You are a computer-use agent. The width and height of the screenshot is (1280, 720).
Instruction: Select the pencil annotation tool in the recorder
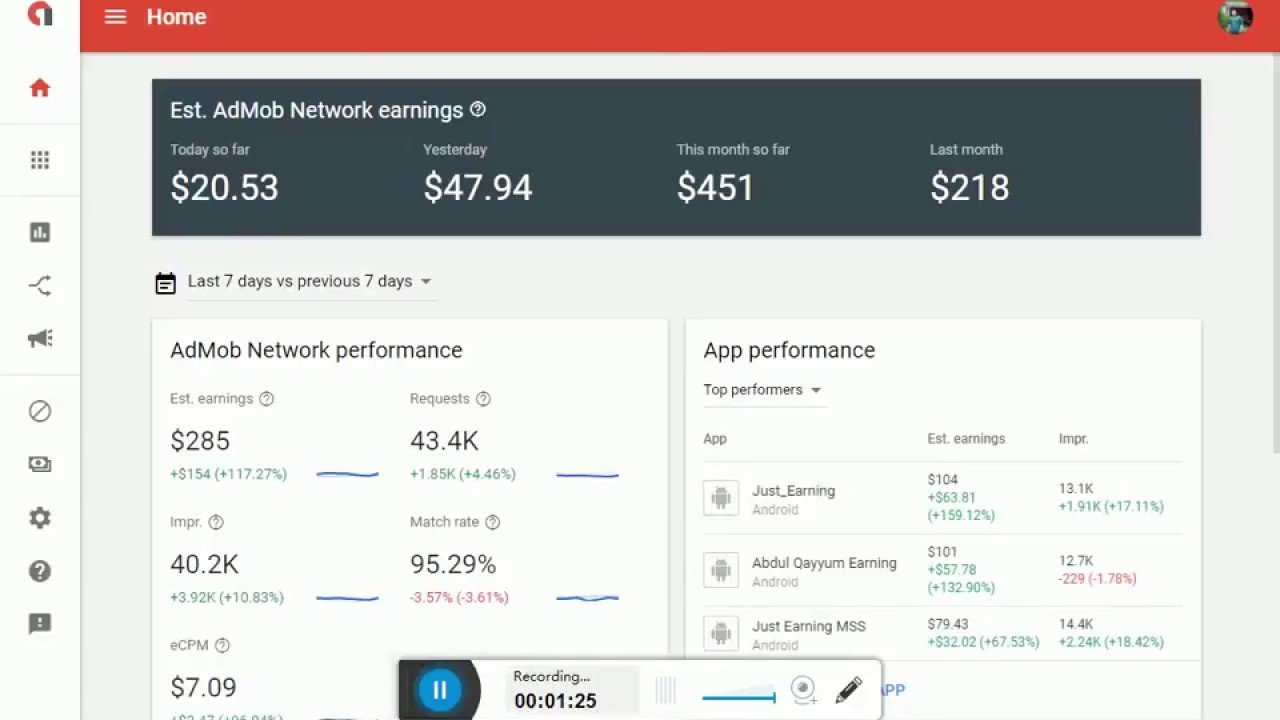848,689
